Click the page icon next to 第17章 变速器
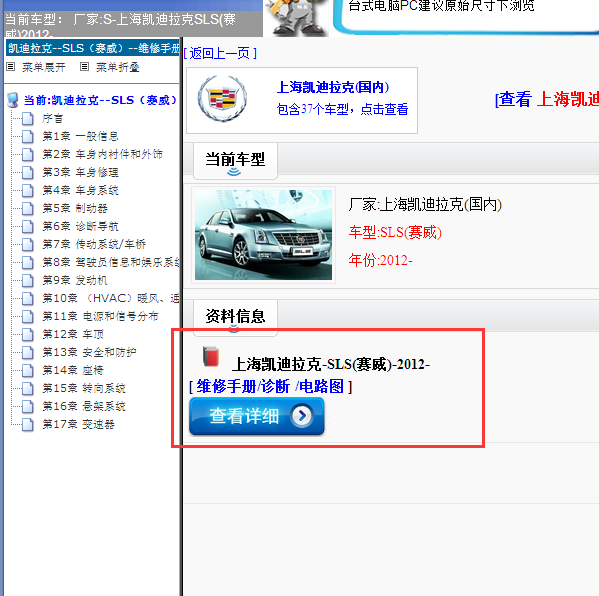The image size is (599, 596). click(28, 424)
